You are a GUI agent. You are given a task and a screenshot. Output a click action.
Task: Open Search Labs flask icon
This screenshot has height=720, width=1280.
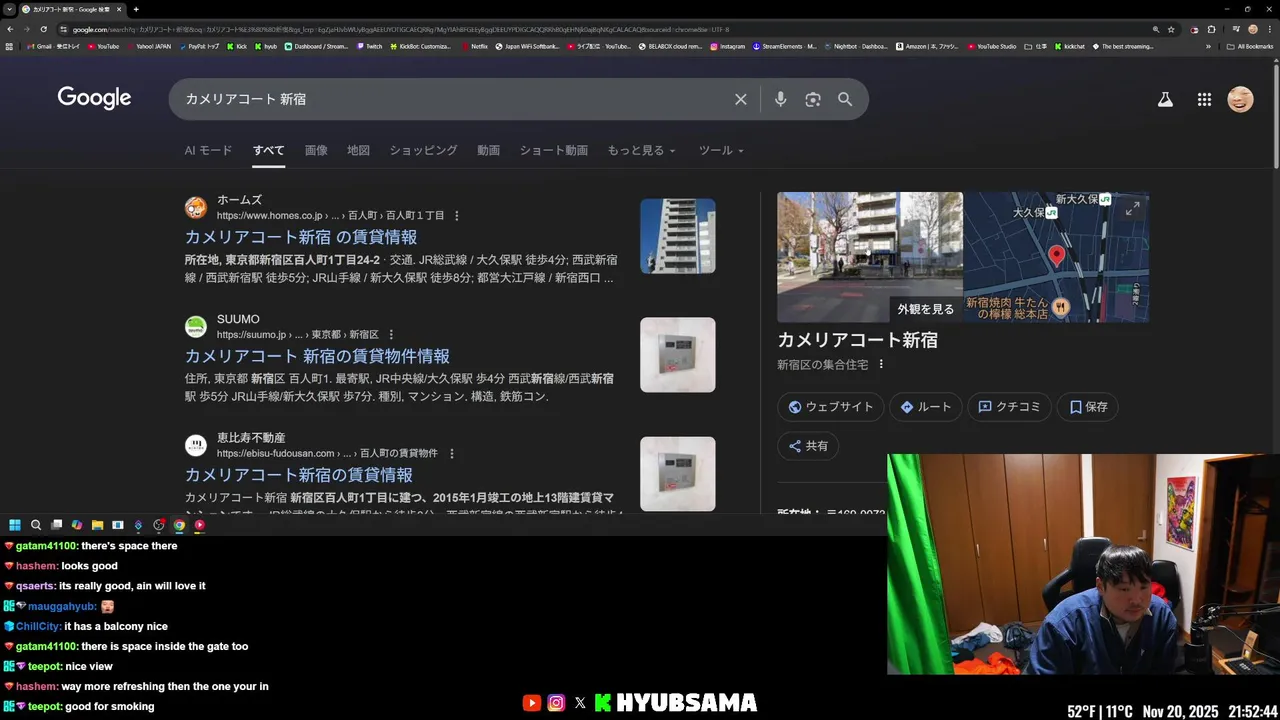tap(1165, 99)
